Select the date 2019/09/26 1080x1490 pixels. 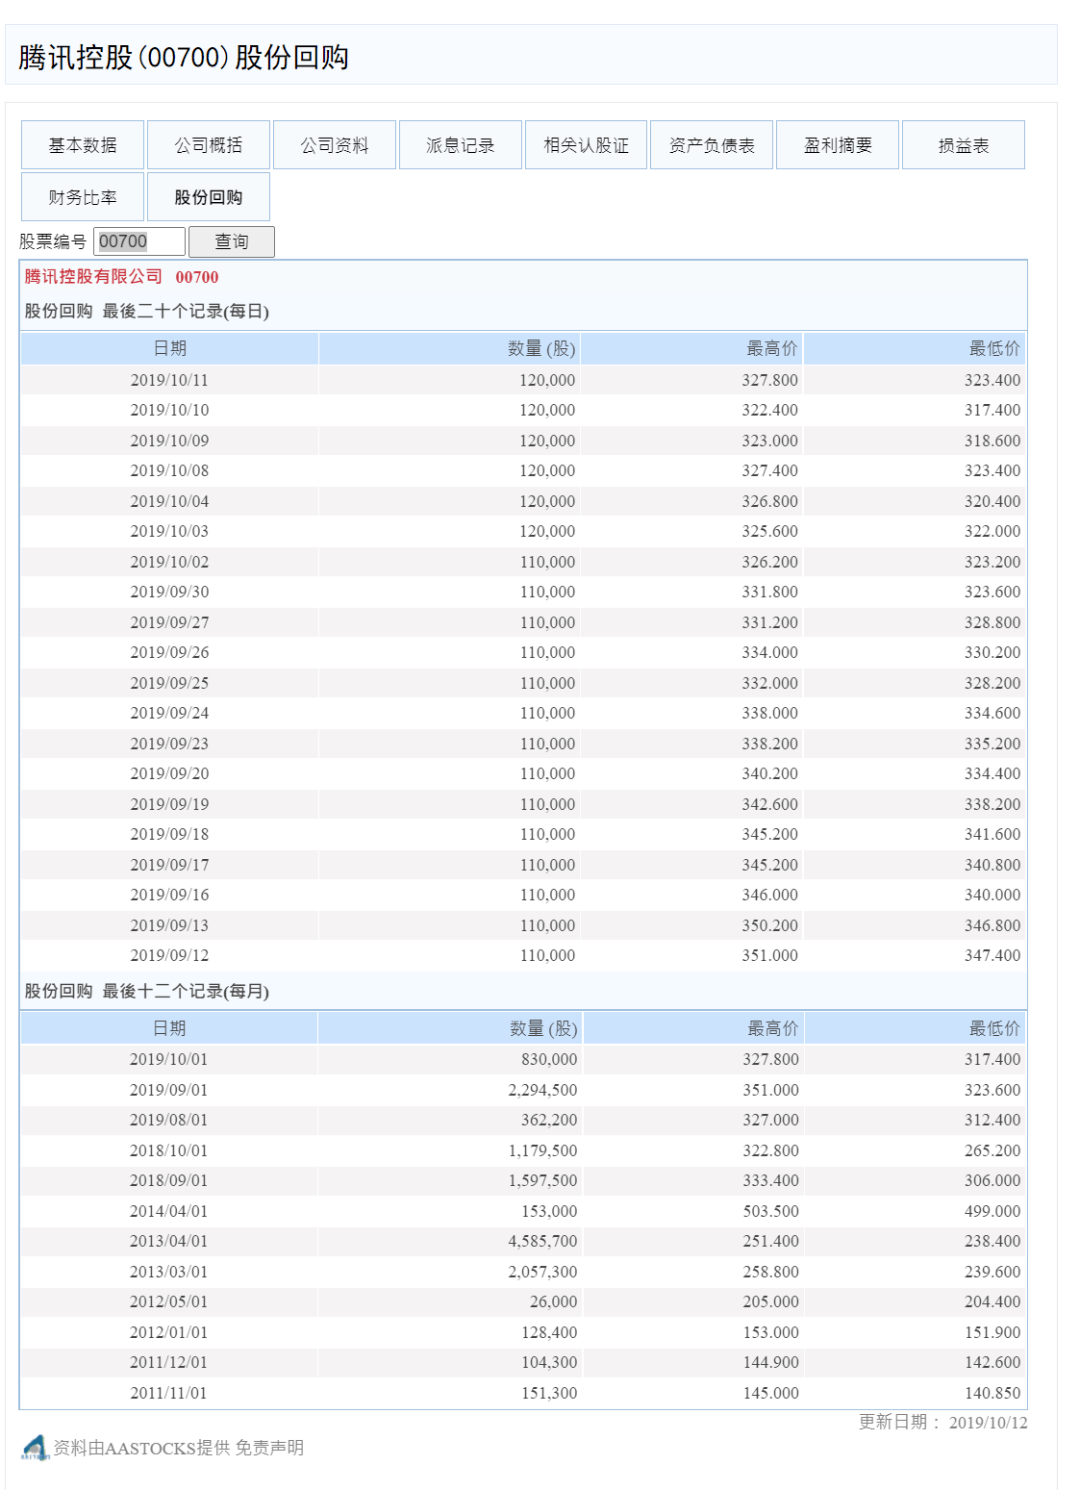tap(170, 652)
